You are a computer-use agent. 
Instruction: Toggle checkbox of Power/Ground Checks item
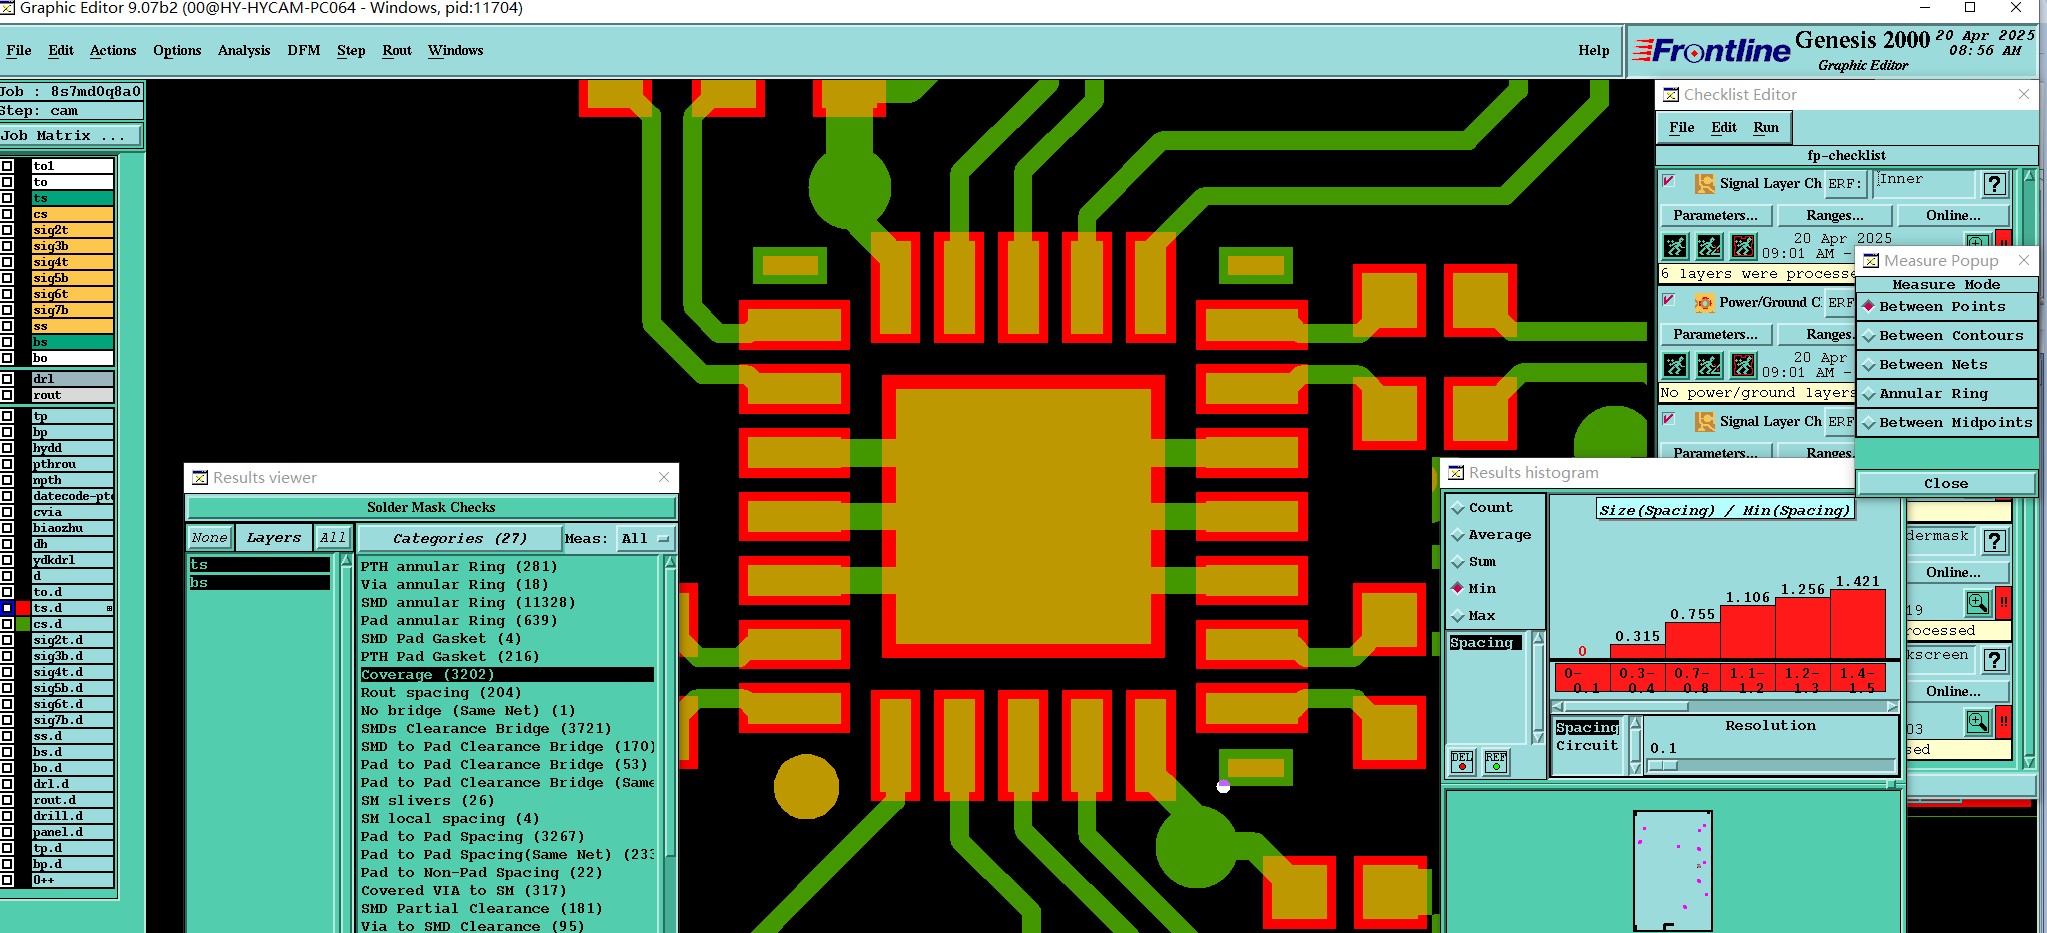tap(1669, 300)
